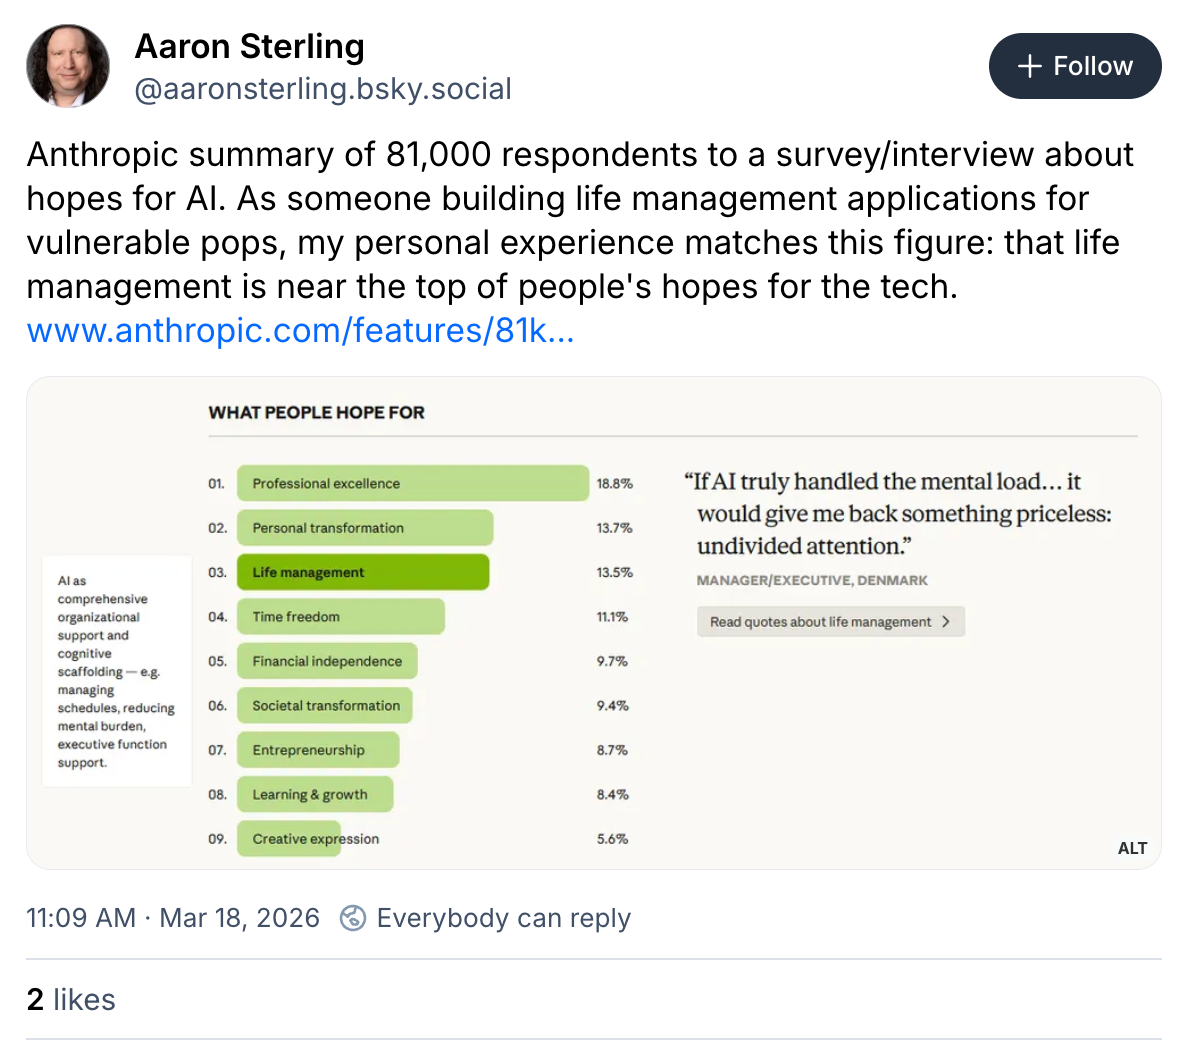Viewport: 1192px width, 1052px height.
Task: Click the Aaron Sterling display name
Action: (x=249, y=46)
